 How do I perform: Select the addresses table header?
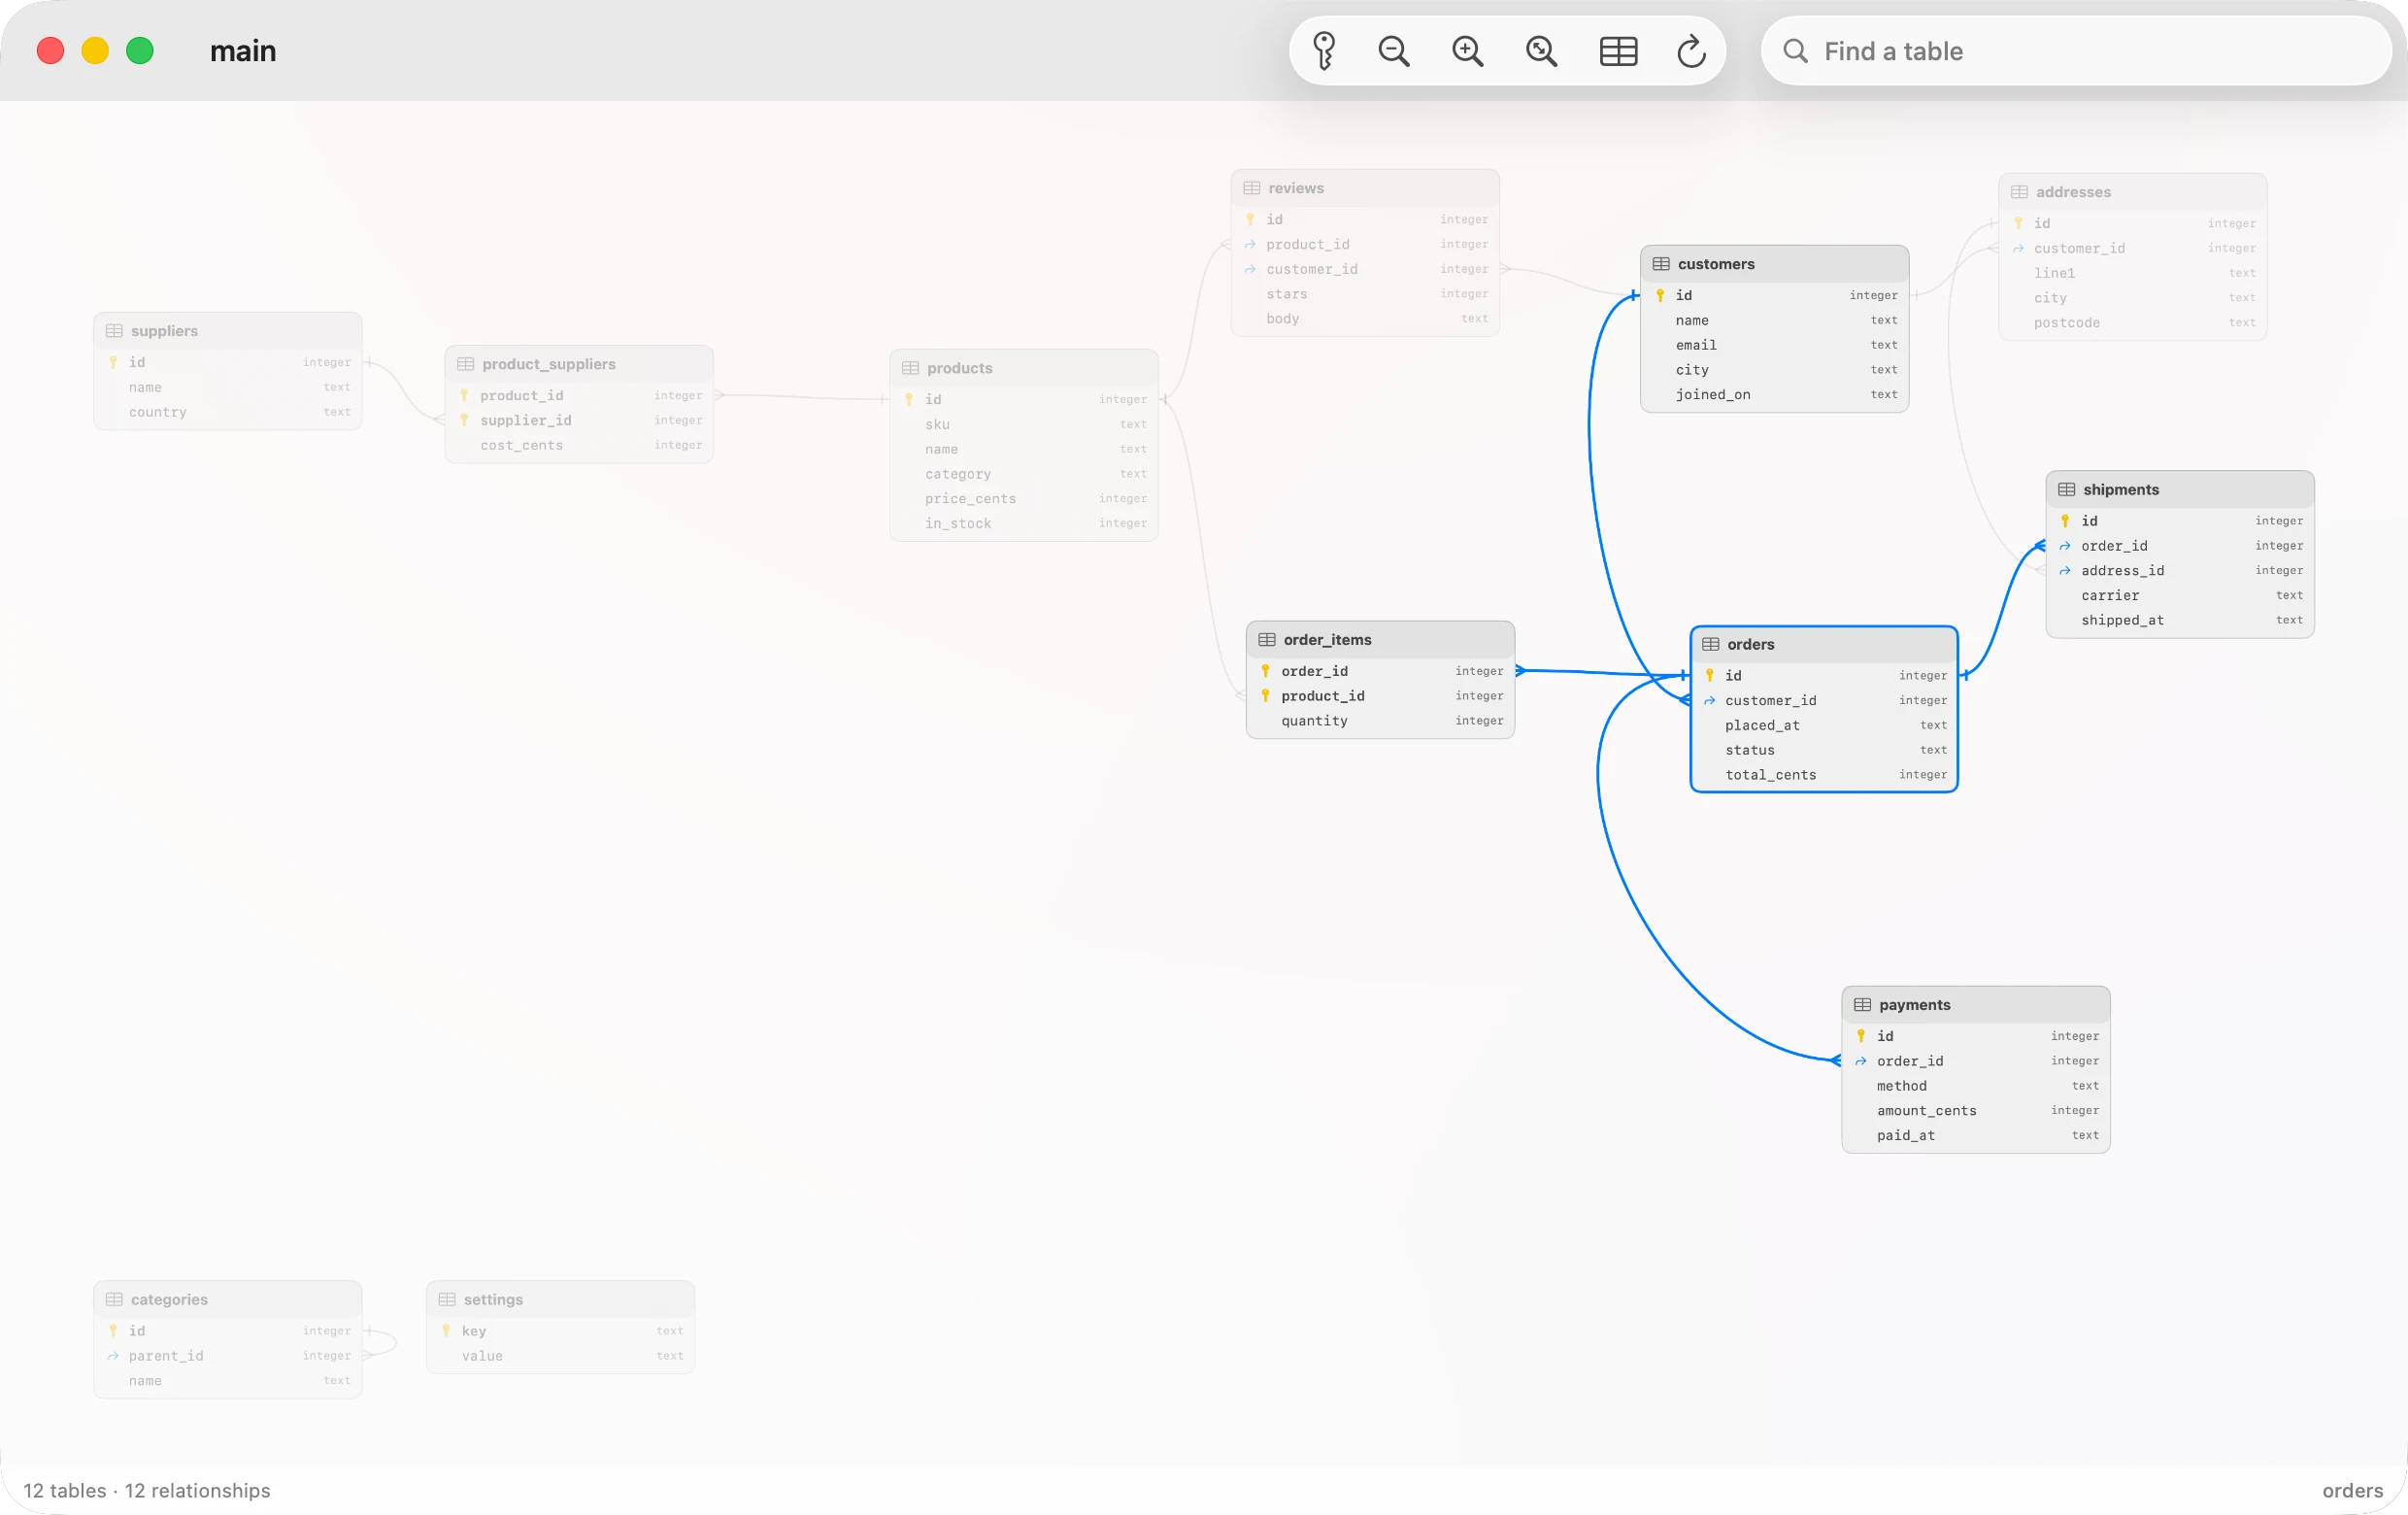(2132, 192)
